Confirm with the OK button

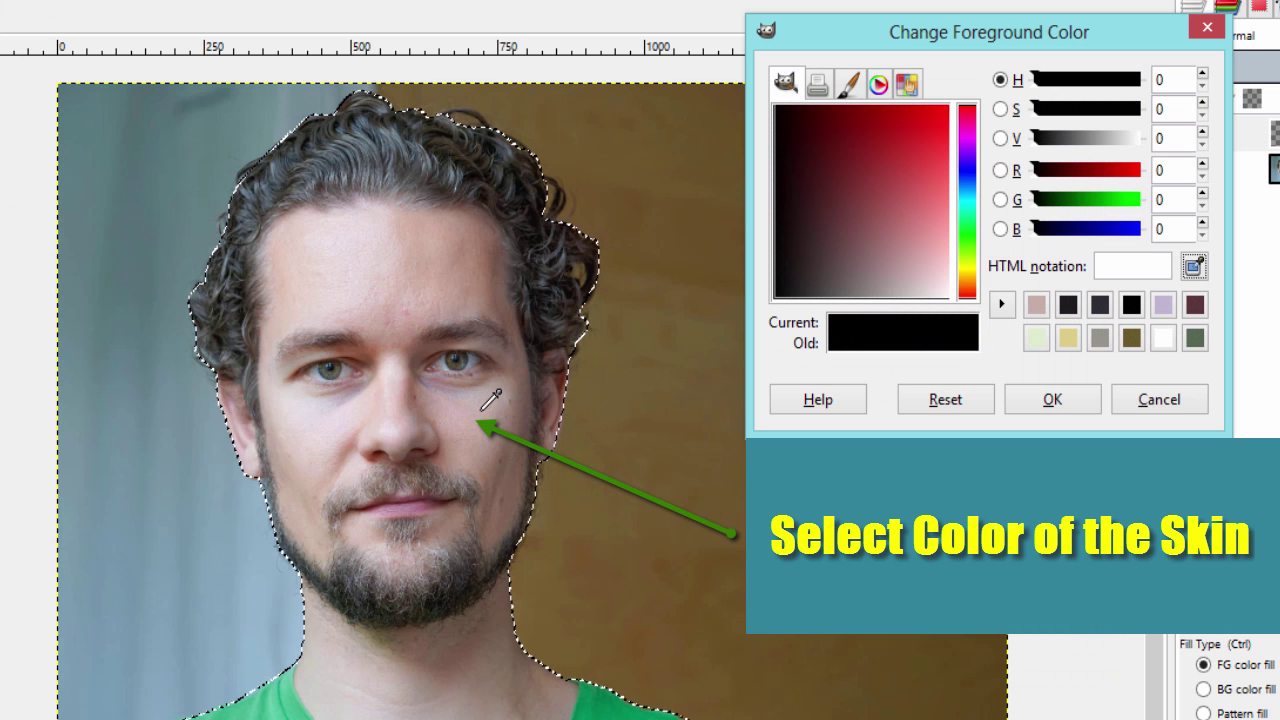coord(1052,399)
